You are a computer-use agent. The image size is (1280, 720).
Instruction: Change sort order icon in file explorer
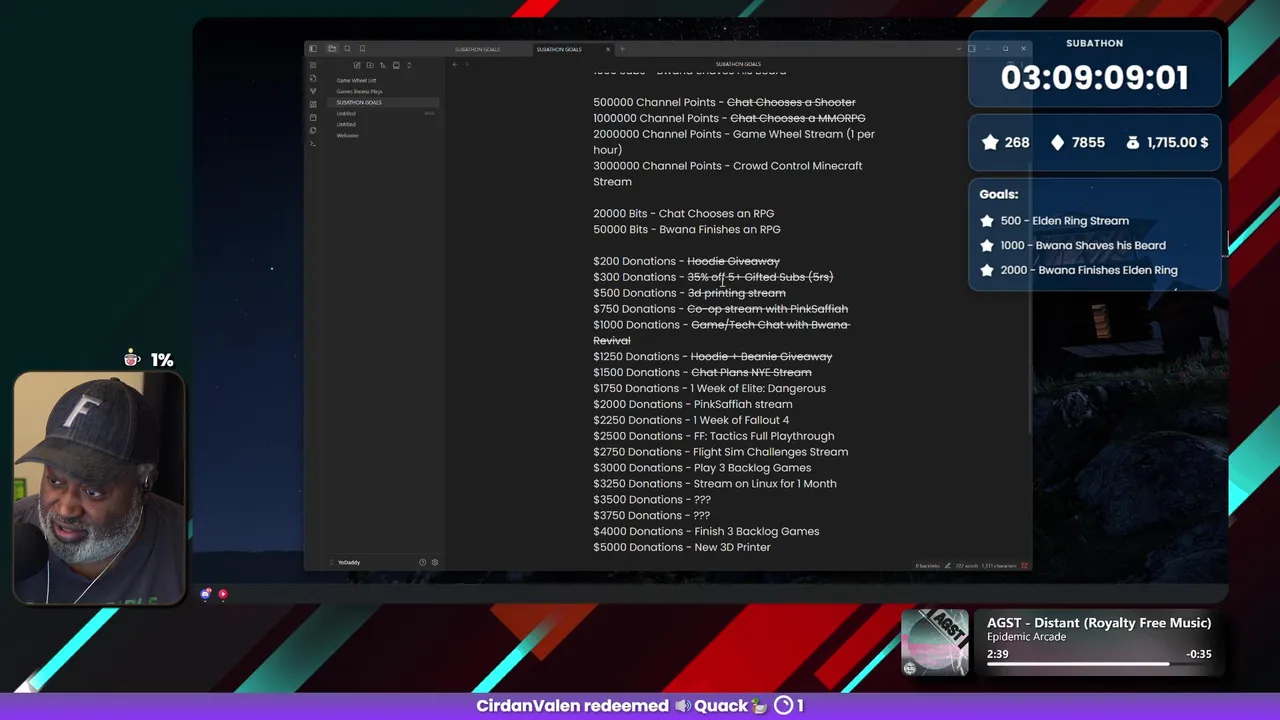tap(383, 65)
